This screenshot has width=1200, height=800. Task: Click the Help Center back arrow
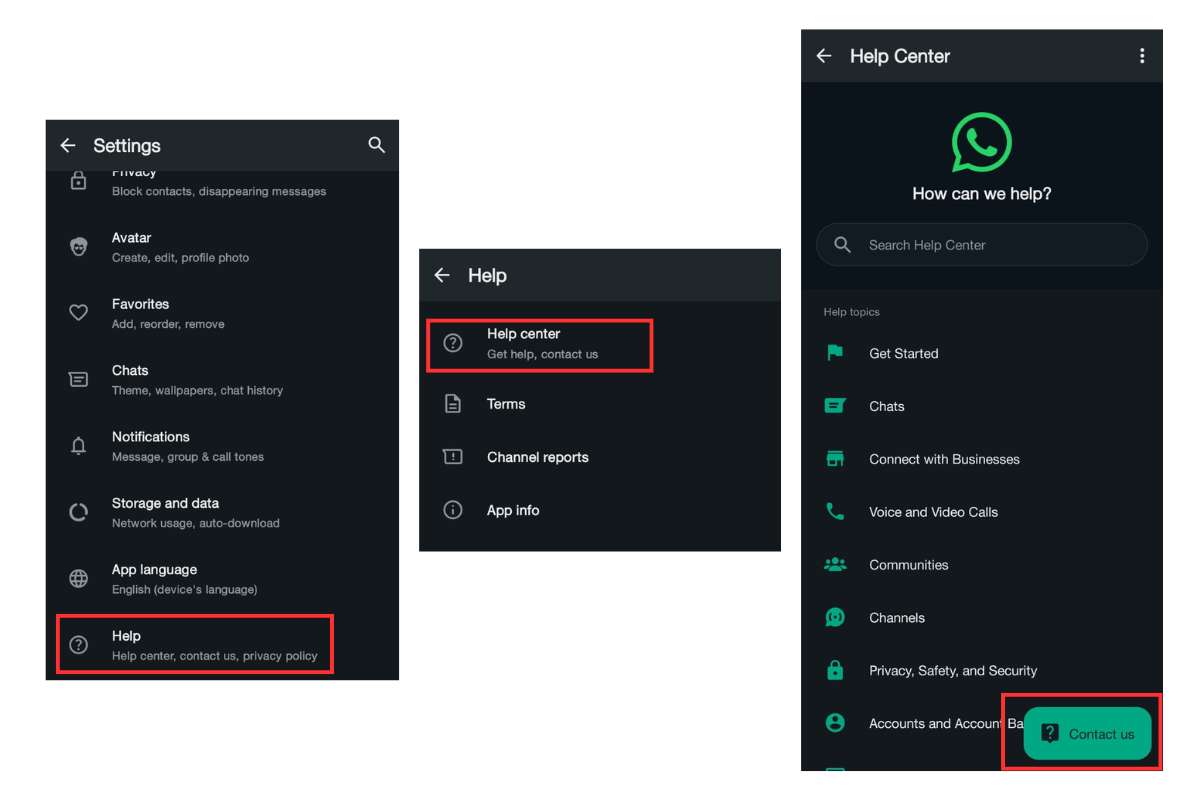(824, 56)
